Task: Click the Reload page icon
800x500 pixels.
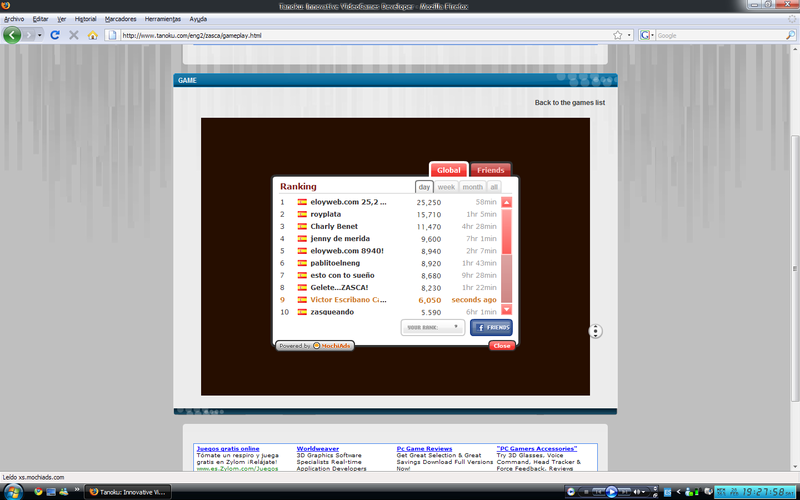Action: [x=55, y=35]
